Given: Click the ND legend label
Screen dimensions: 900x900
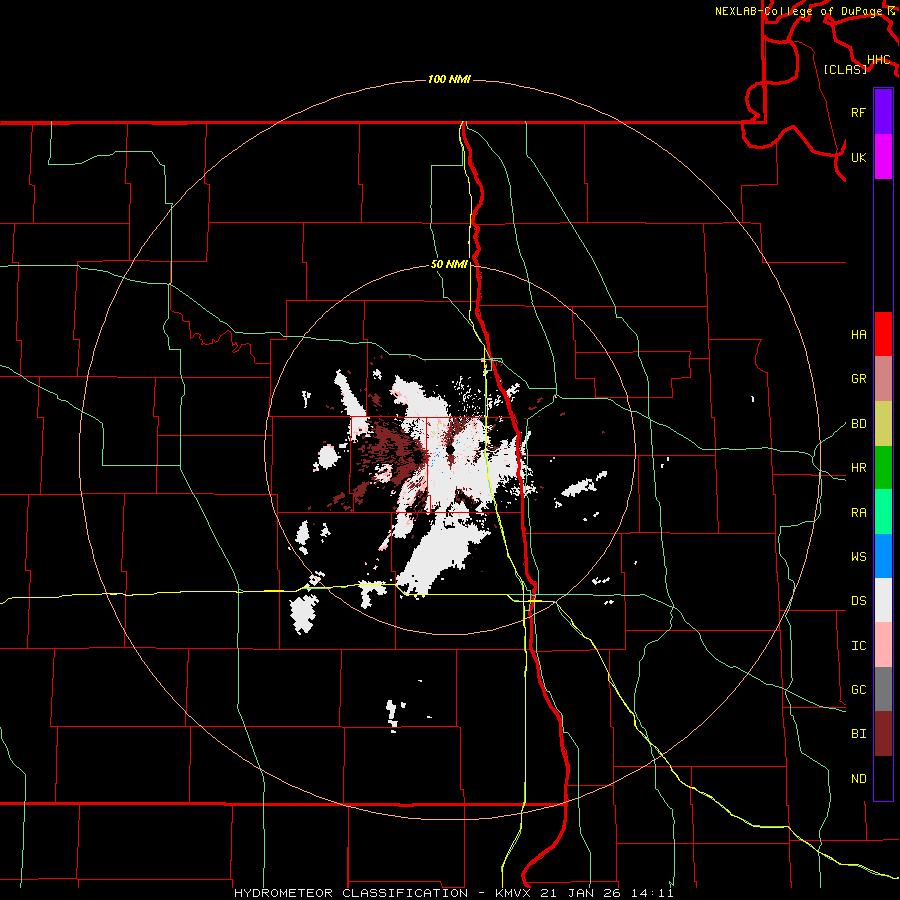Looking at the screenshot, I should 859,779.
